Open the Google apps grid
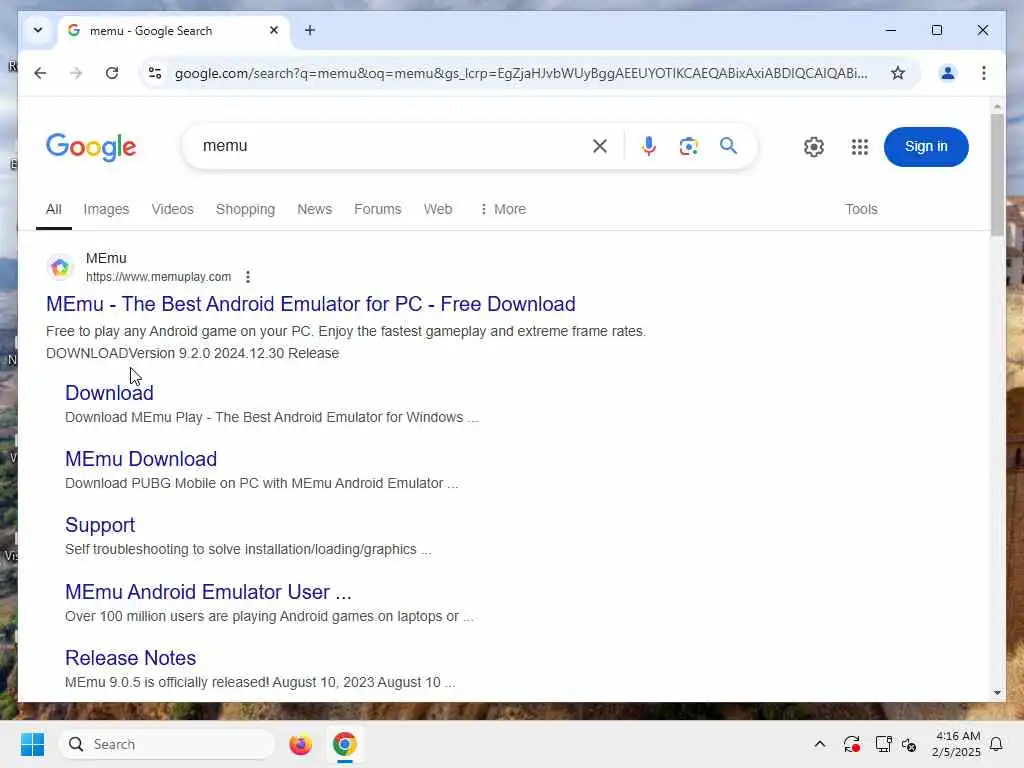 coord(859,146)
